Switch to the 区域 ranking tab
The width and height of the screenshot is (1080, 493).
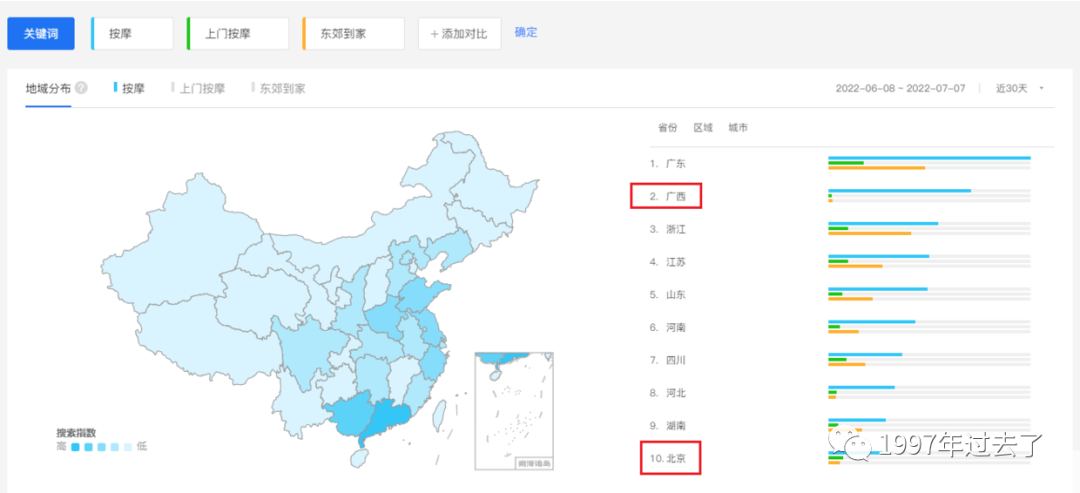point(703,127)
